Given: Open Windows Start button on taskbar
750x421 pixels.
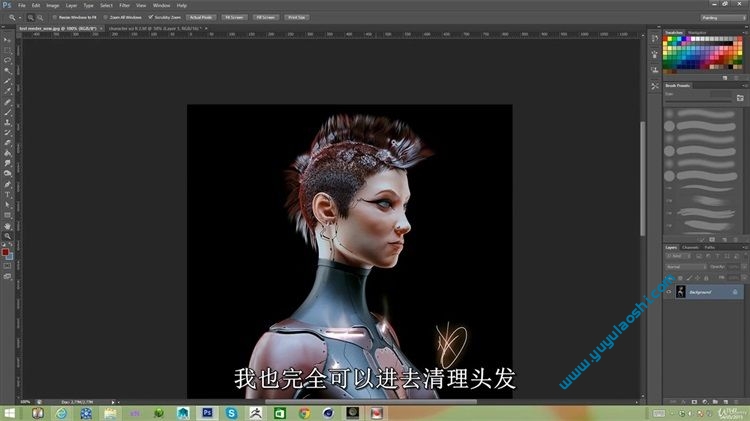Looking at the screenshot, I should [9, 413].
